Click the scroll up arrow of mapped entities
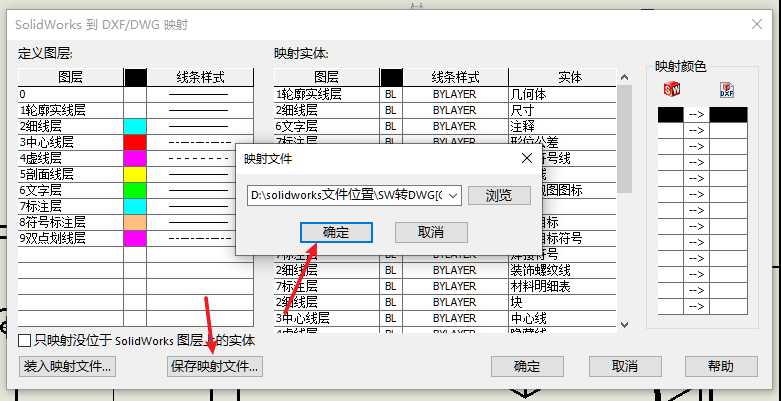This screenshot has width=781, height=401. 625,77
